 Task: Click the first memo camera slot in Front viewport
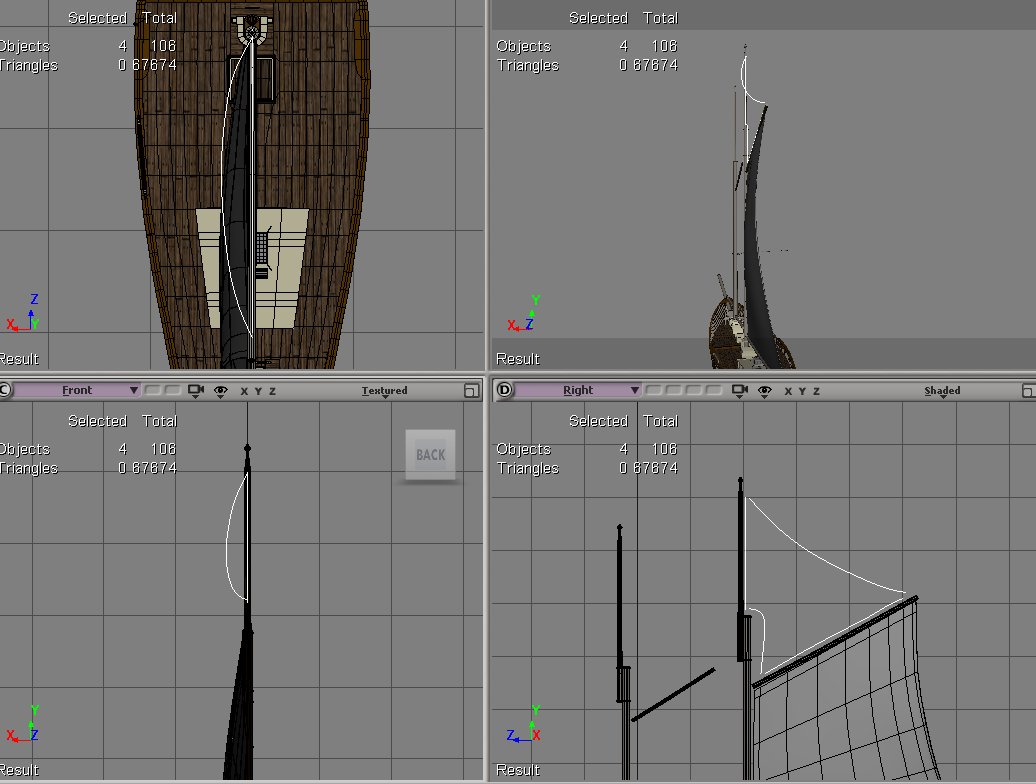click(x=152, y=390)
